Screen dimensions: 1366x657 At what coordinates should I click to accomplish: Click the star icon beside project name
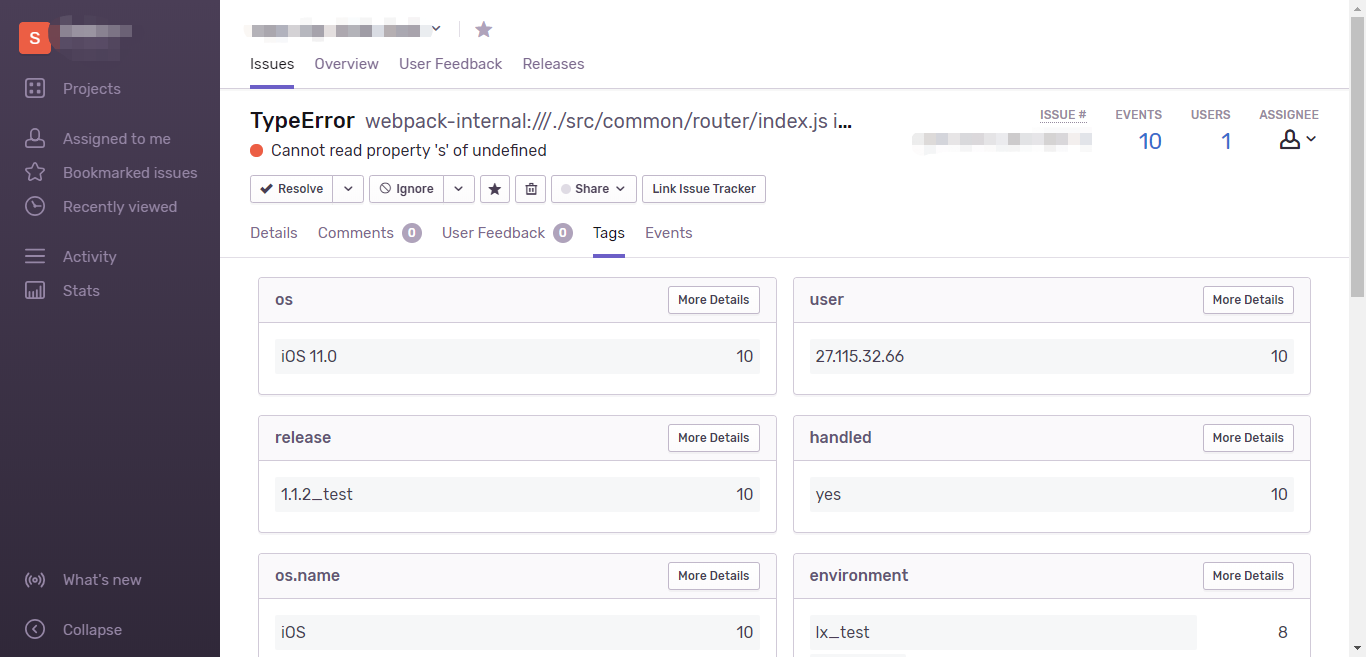[484, 30]
